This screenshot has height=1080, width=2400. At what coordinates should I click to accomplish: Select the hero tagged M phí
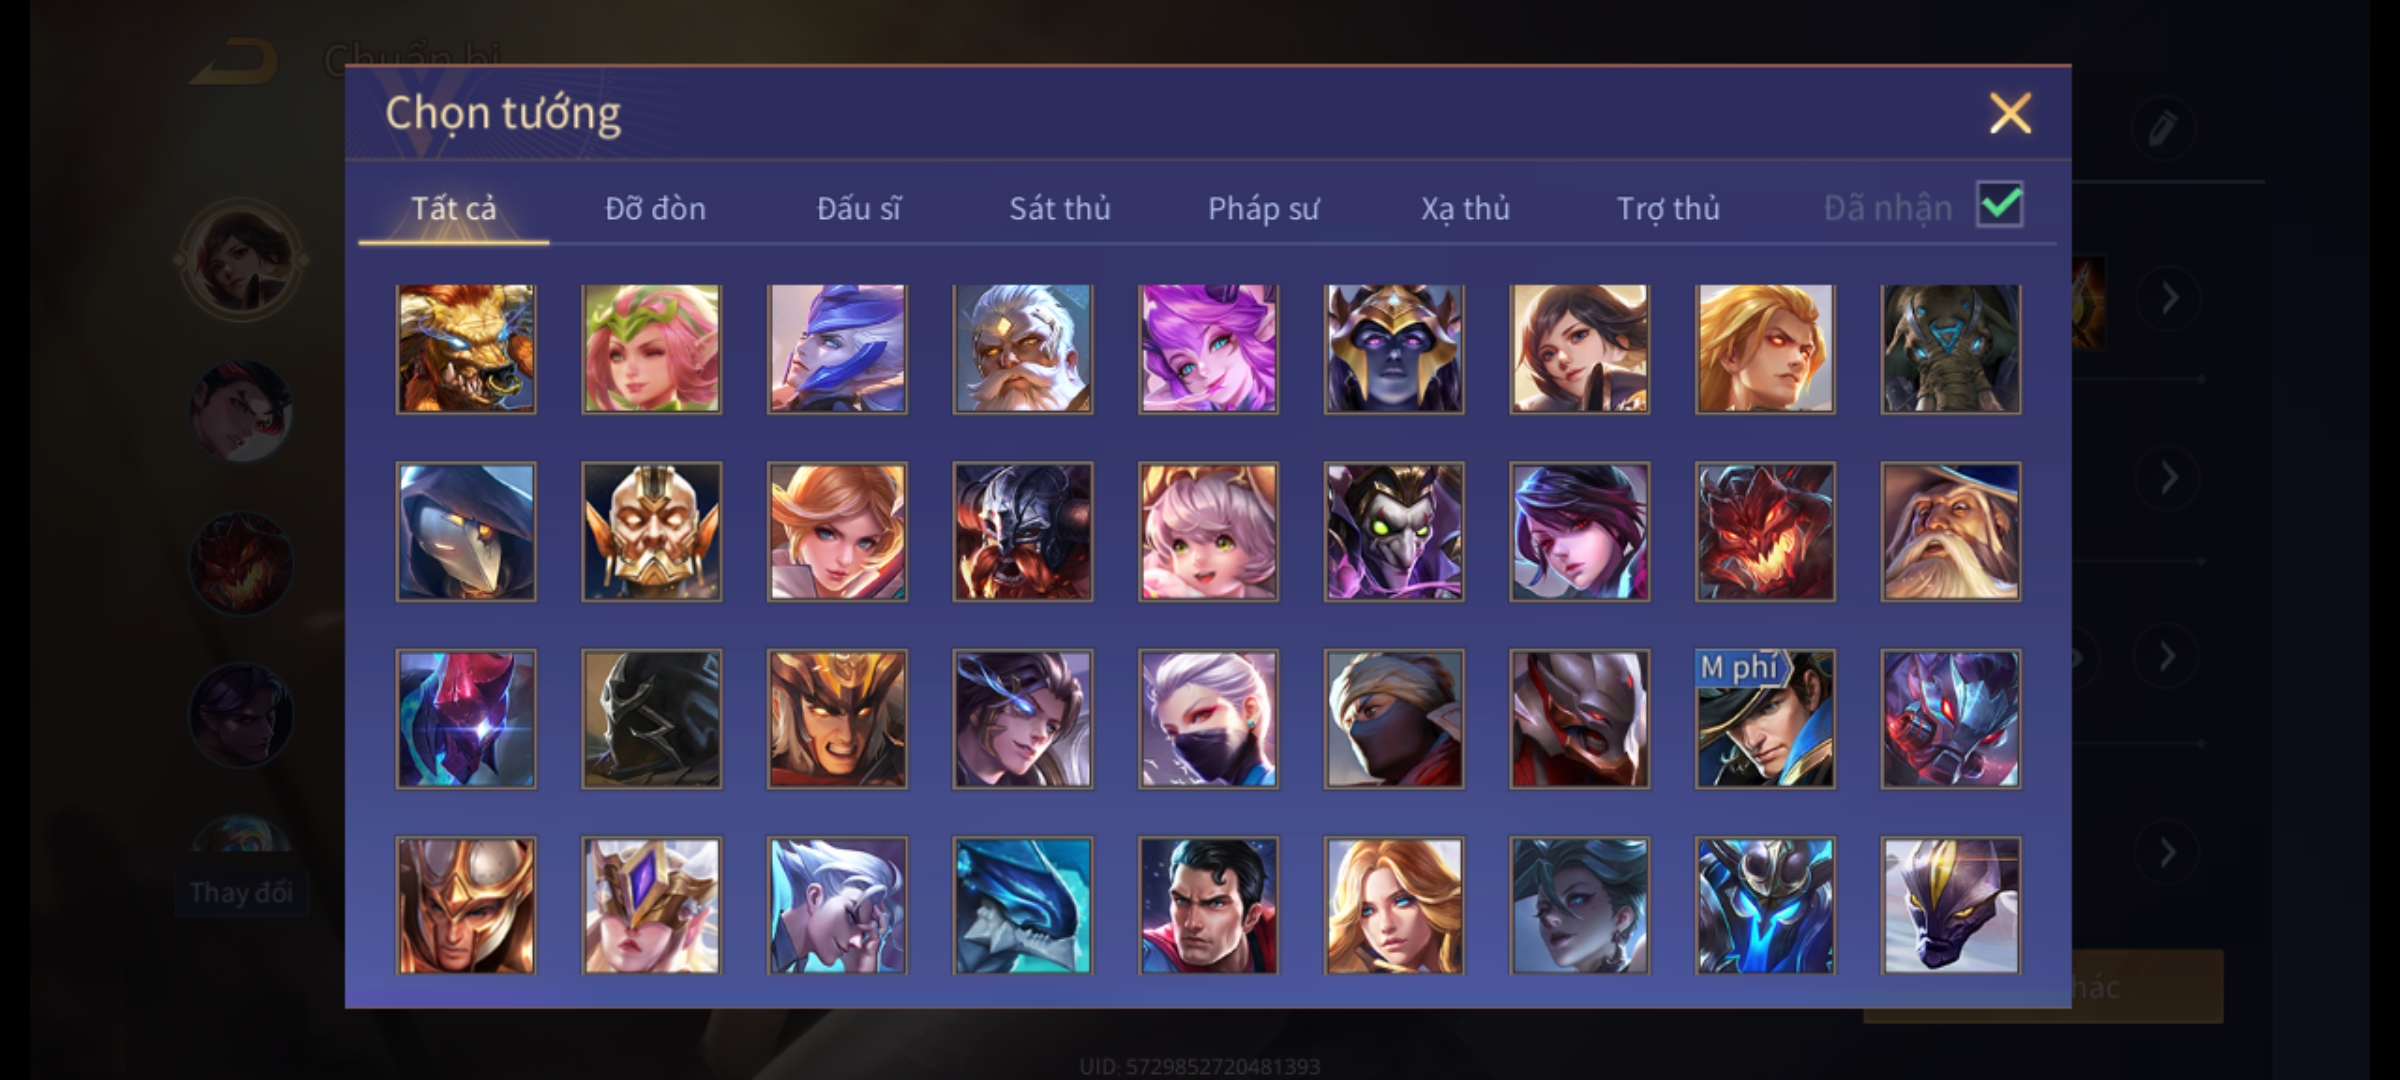pos(1765,718)
